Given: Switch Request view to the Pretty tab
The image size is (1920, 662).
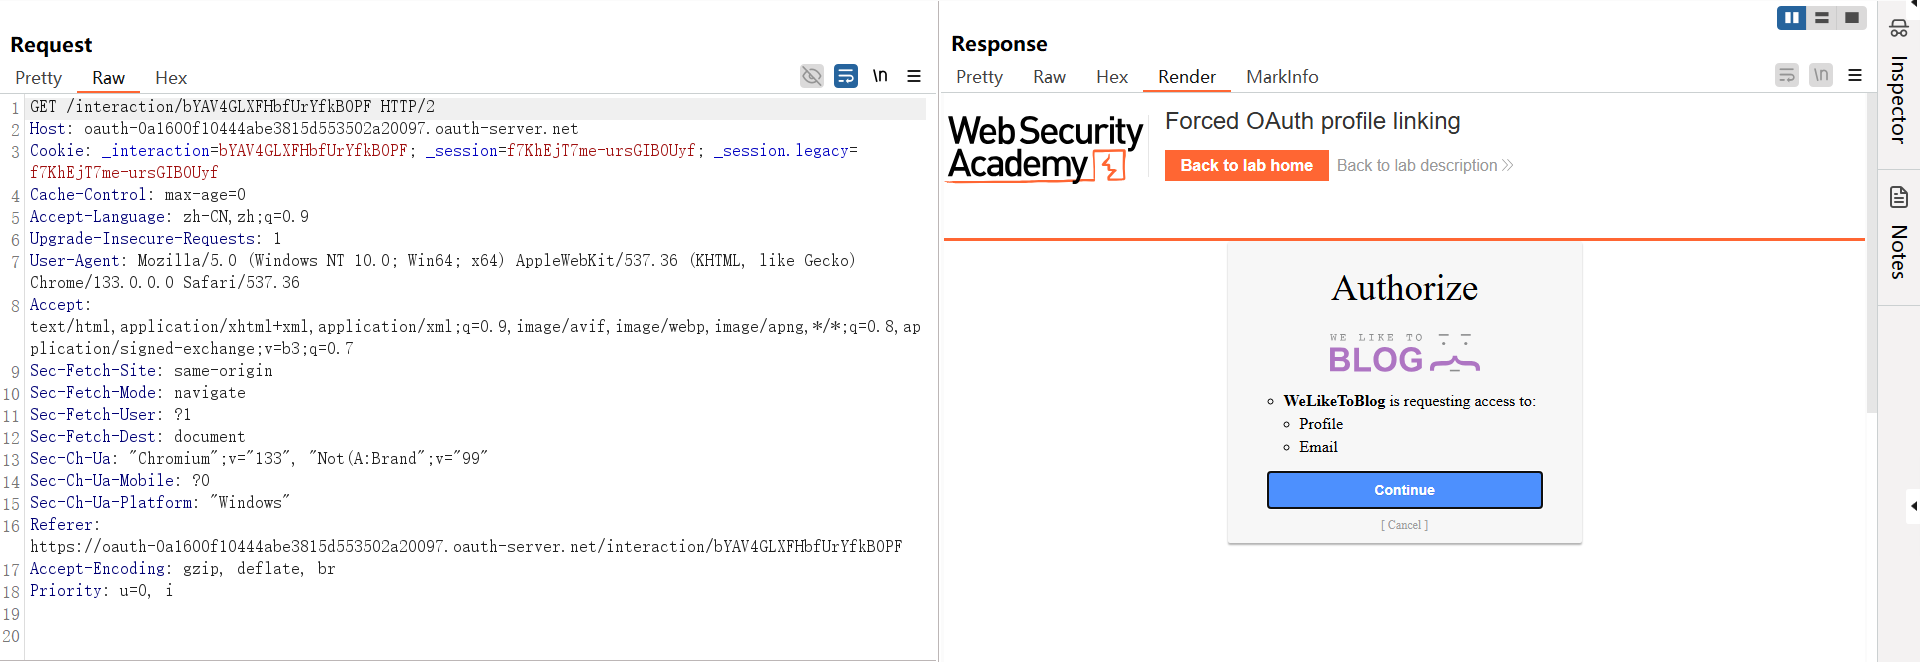Looking at the screenshot, I should coord(38,78).
